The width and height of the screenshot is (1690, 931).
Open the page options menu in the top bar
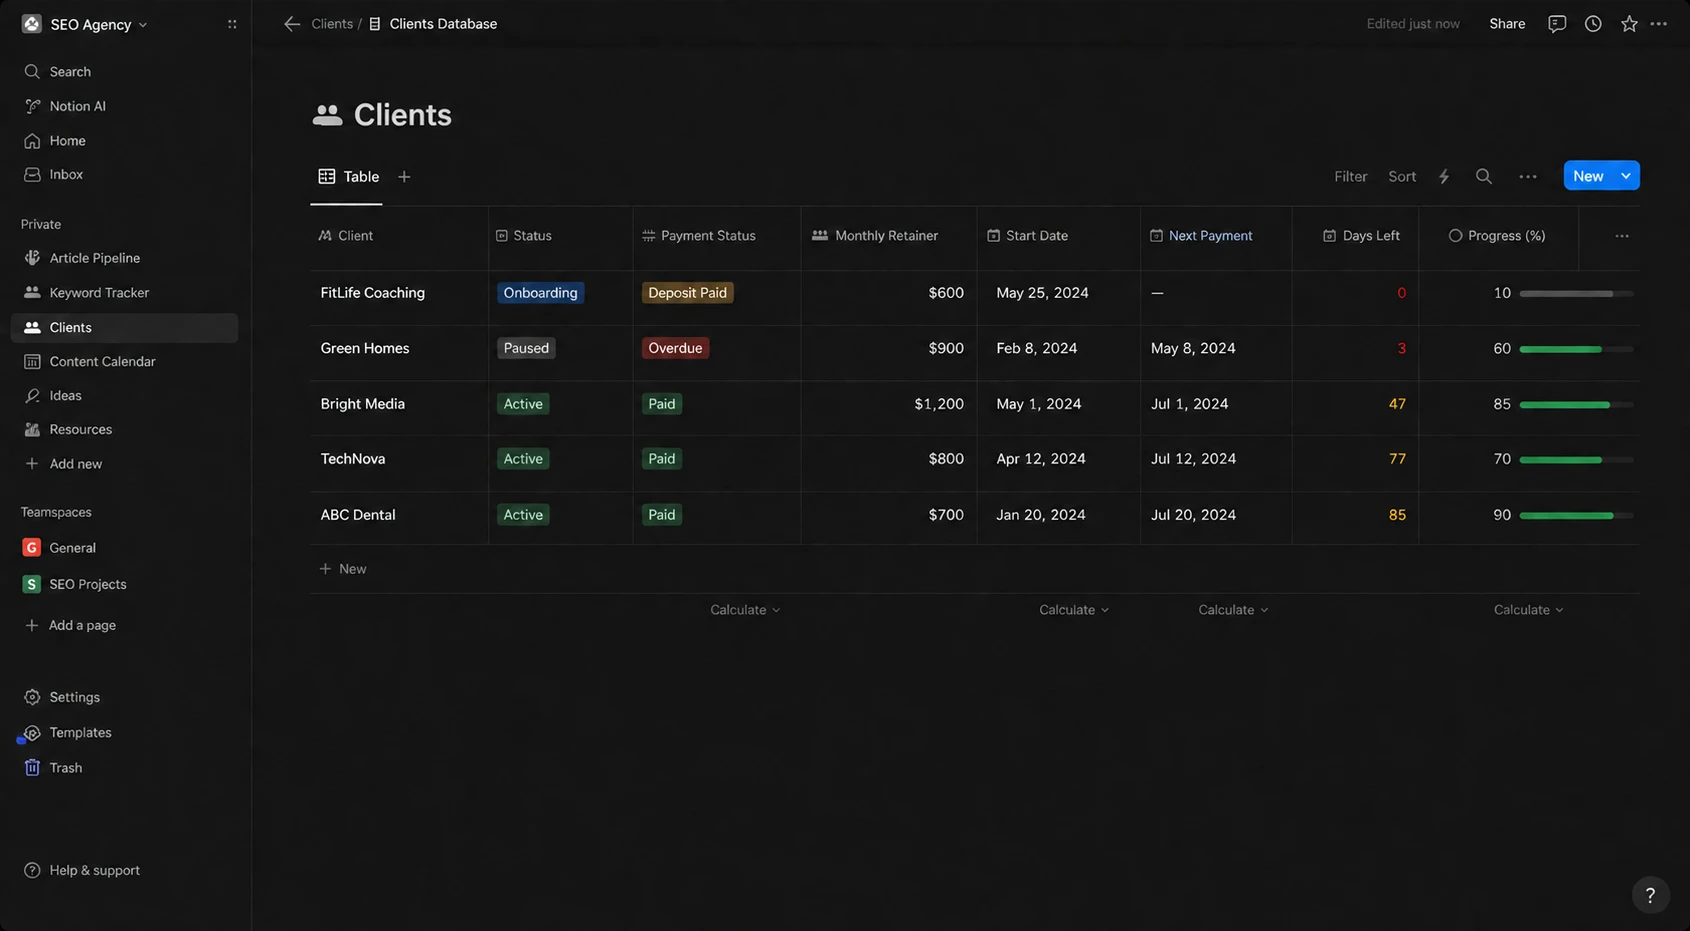(x=1659, y=24)
